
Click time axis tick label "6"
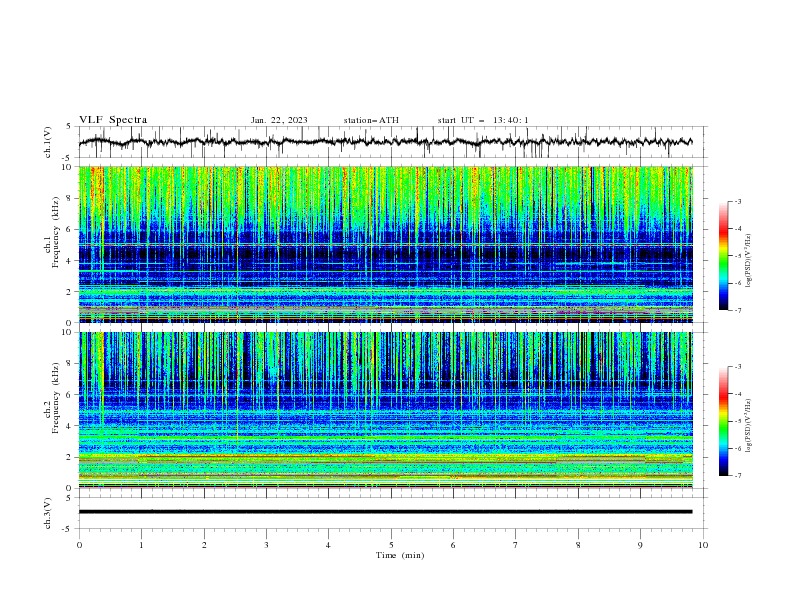click(x=453, y=545)
